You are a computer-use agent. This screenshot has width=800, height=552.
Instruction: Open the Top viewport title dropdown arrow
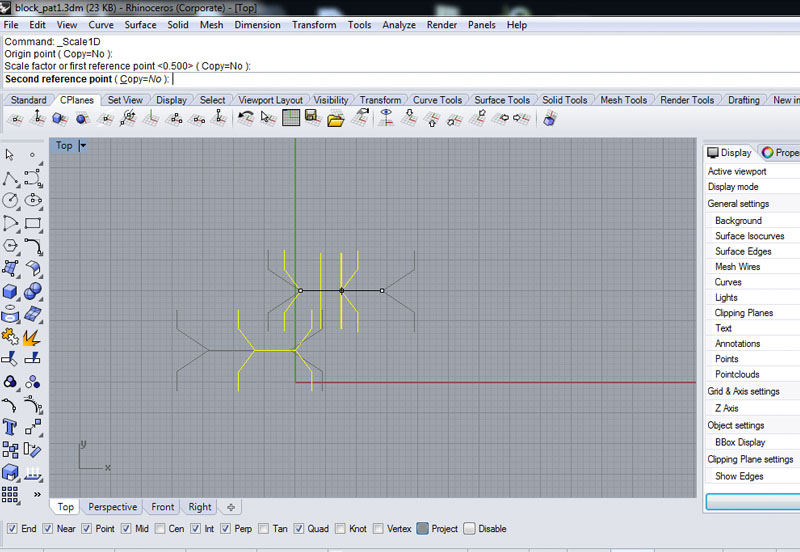click(x=83, y=145)
